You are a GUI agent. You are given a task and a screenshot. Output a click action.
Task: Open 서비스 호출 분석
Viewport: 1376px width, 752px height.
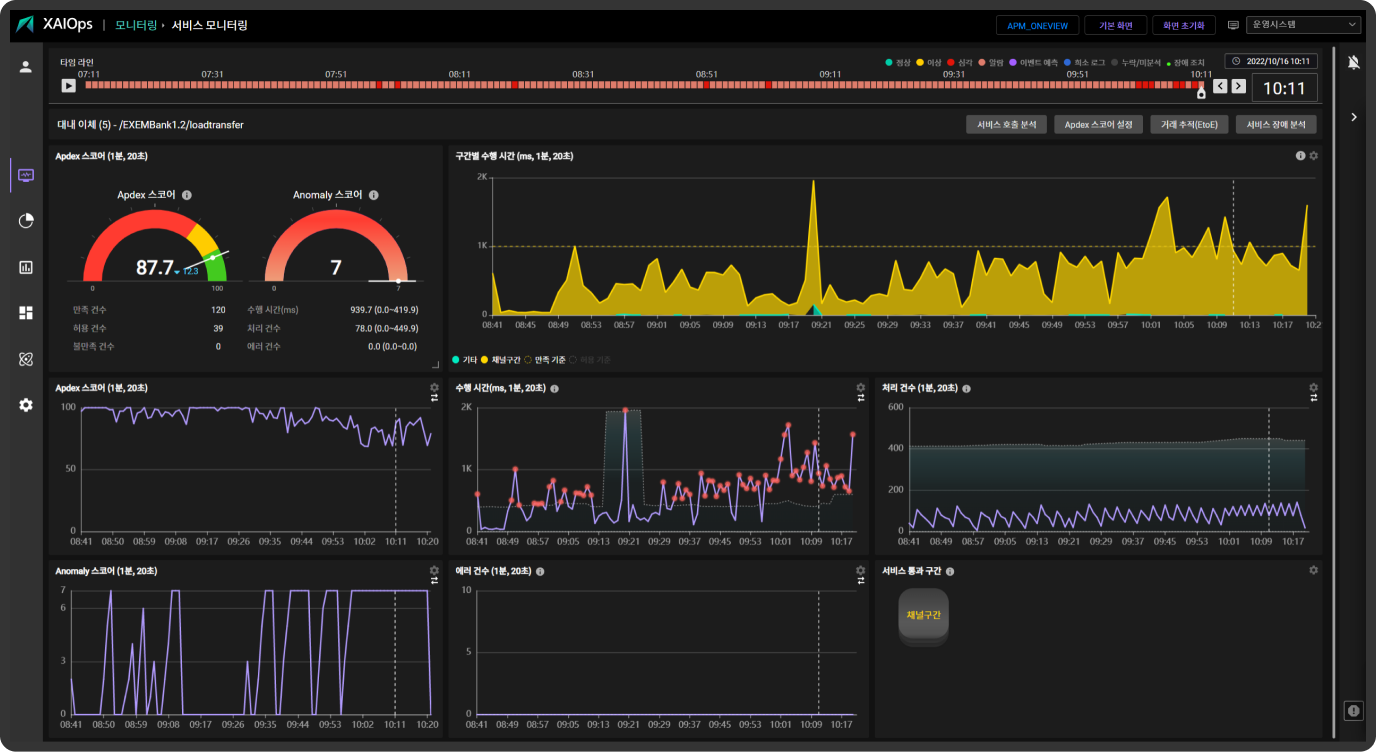(x=1006, y=125)
